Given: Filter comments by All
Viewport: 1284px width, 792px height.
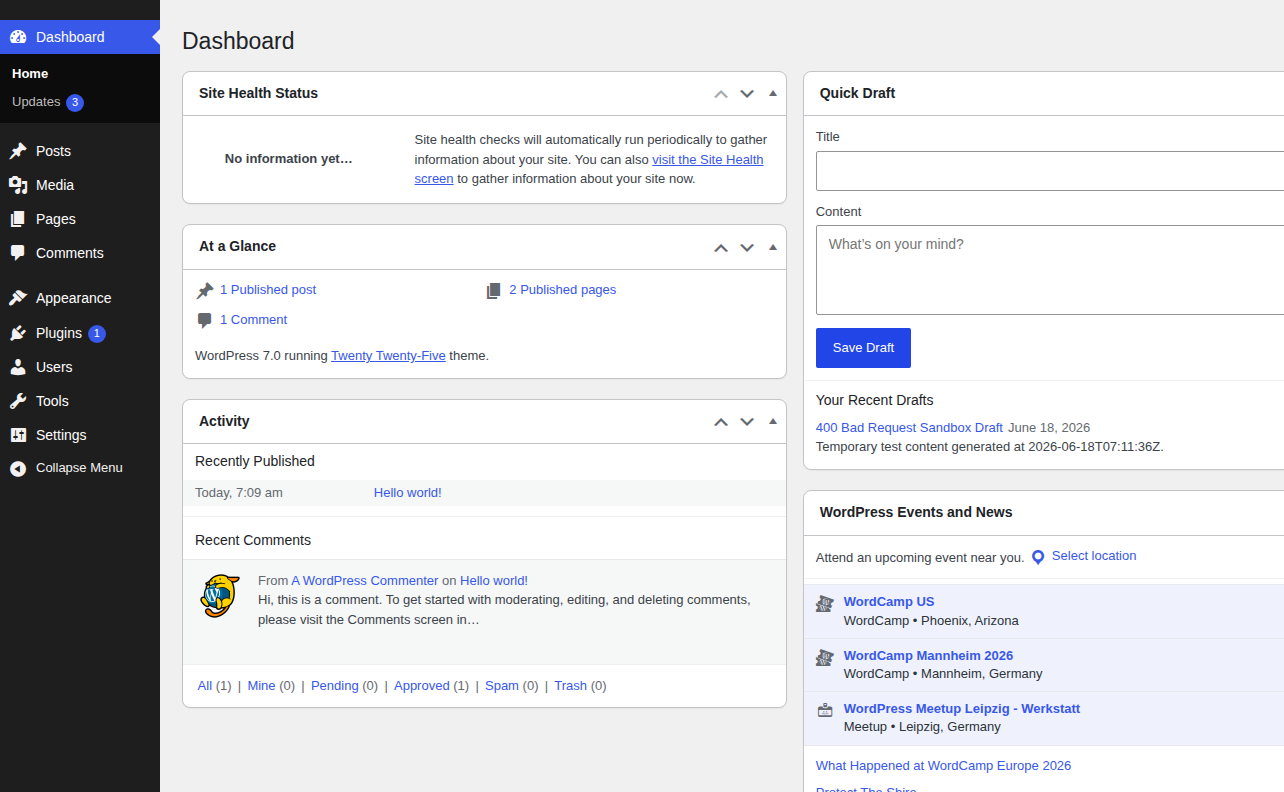Looking at the screenshot, I should pyautogui.click(x=205, y=686).
